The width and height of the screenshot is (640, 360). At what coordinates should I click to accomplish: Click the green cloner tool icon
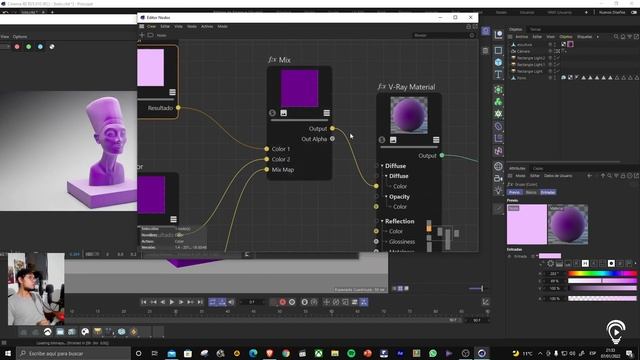click(x=498, y=102)
